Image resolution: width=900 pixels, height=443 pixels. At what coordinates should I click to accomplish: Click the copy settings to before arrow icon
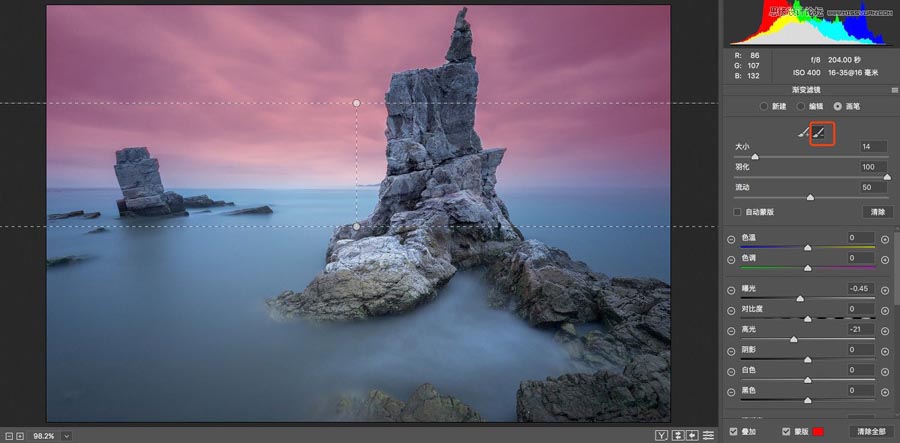692,436
